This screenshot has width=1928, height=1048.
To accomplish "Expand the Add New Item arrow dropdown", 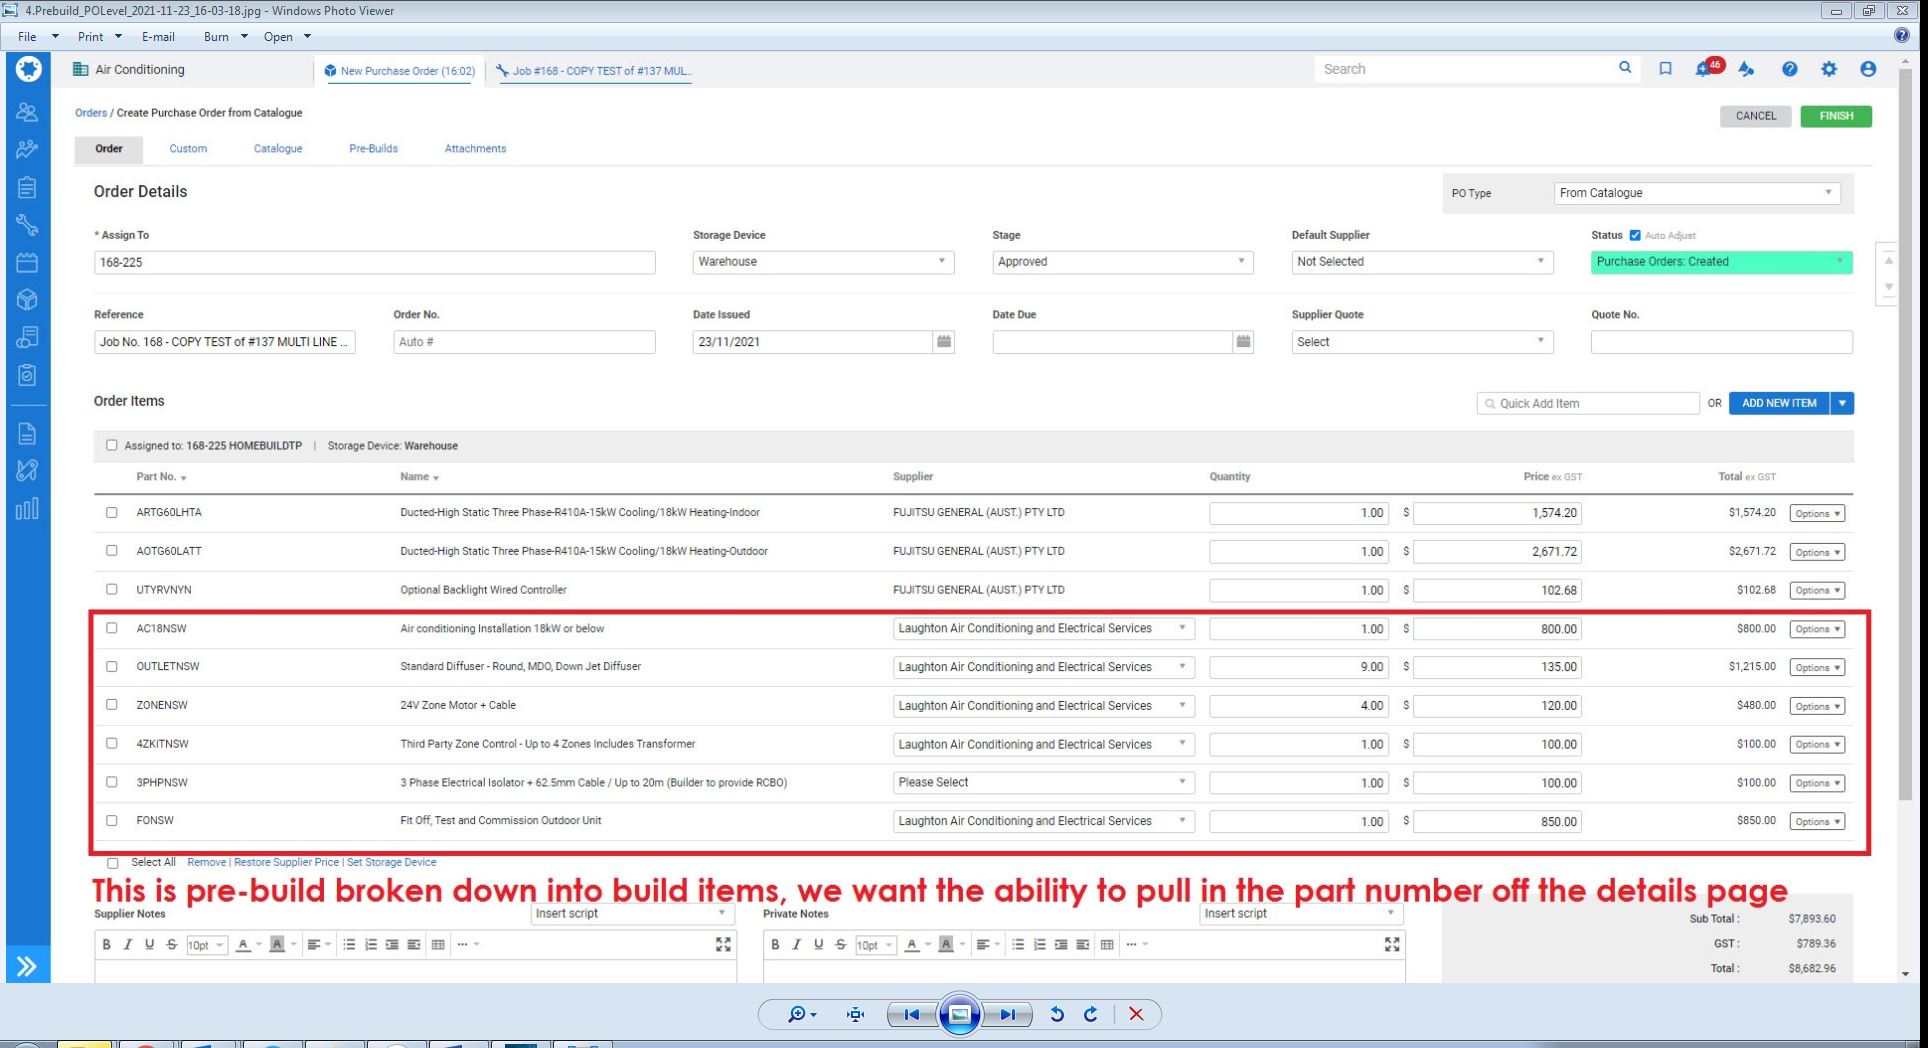I will point(1842,403).
